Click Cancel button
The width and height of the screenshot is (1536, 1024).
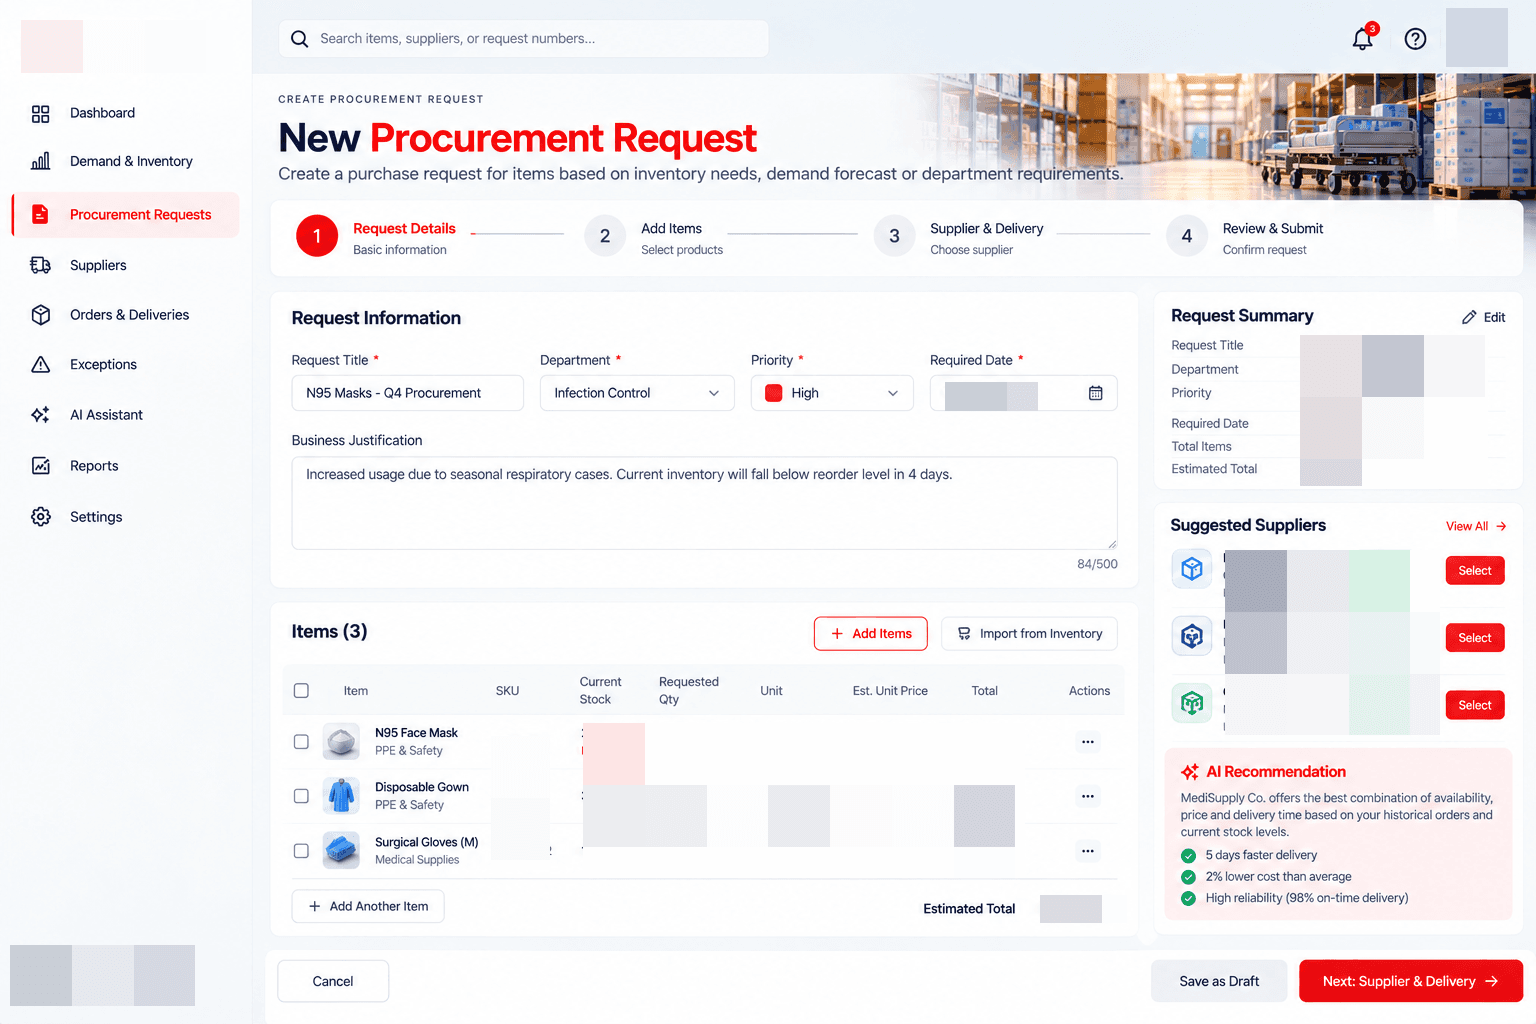[333, 981]
